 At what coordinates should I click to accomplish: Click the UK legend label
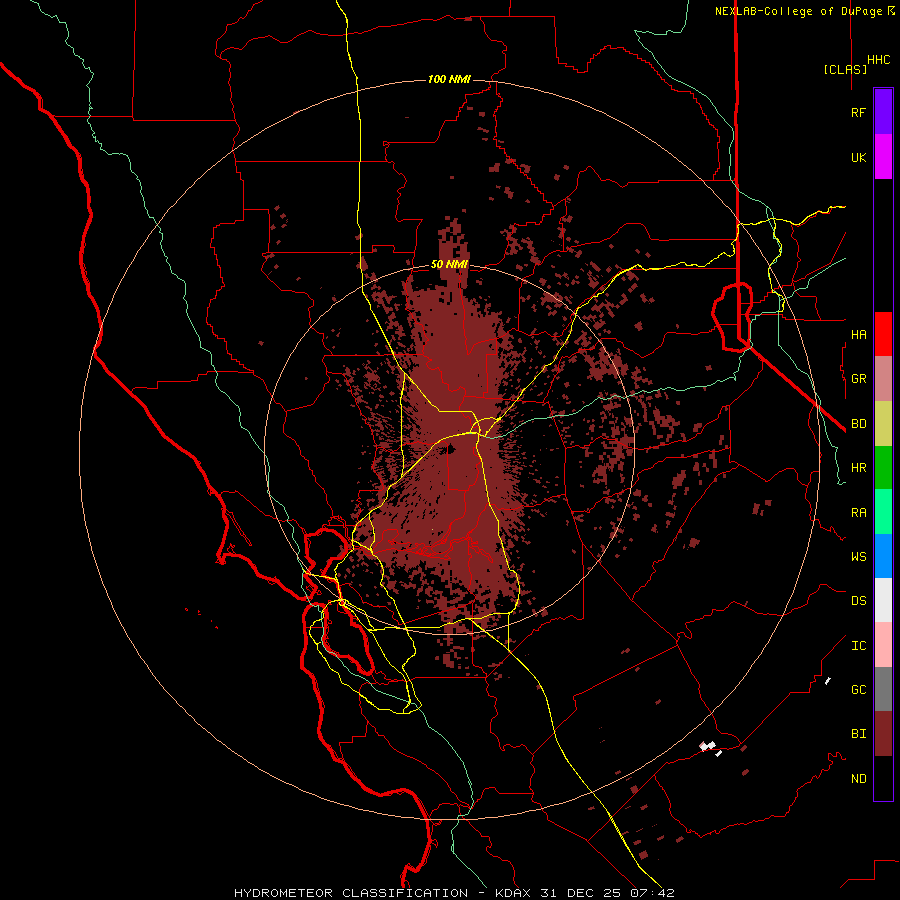[x=858, y=157]
